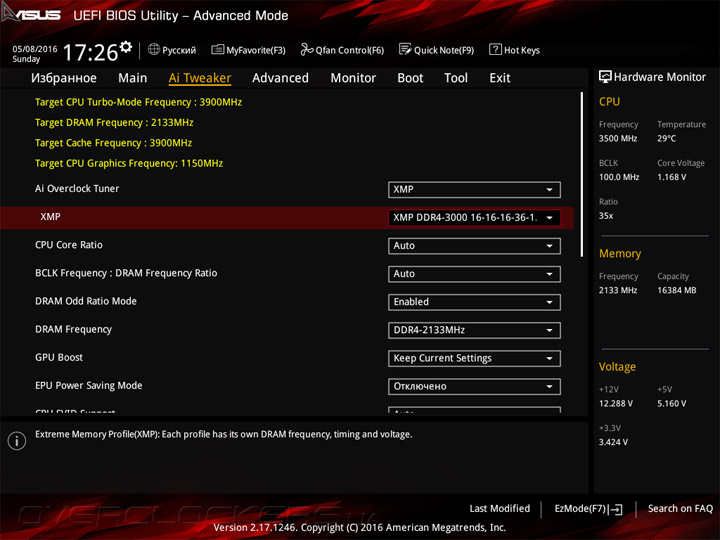Screen dimensions: 720x540
Task: Click the Hardware Monitor screen icon
Action: [605, 77]
